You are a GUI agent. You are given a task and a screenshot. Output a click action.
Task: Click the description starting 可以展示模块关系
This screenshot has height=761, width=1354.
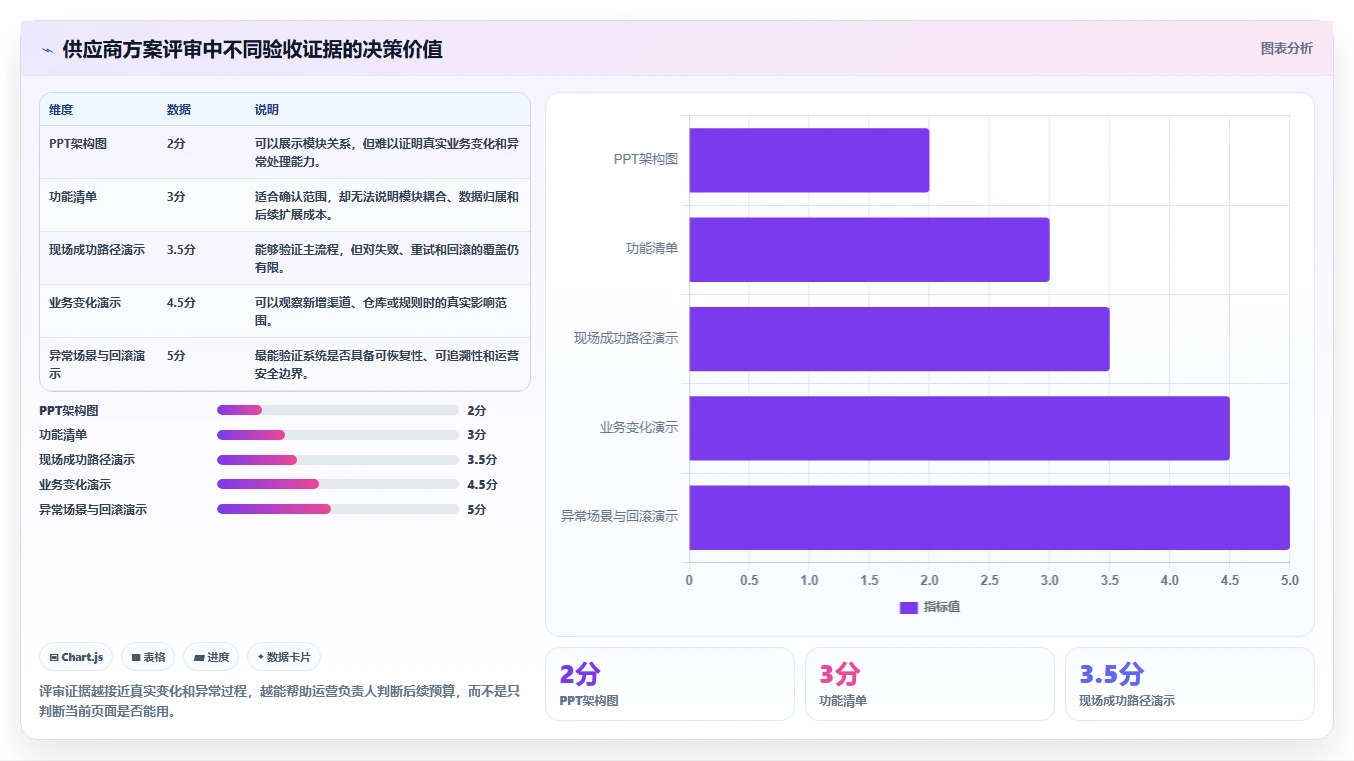(387, 152)
